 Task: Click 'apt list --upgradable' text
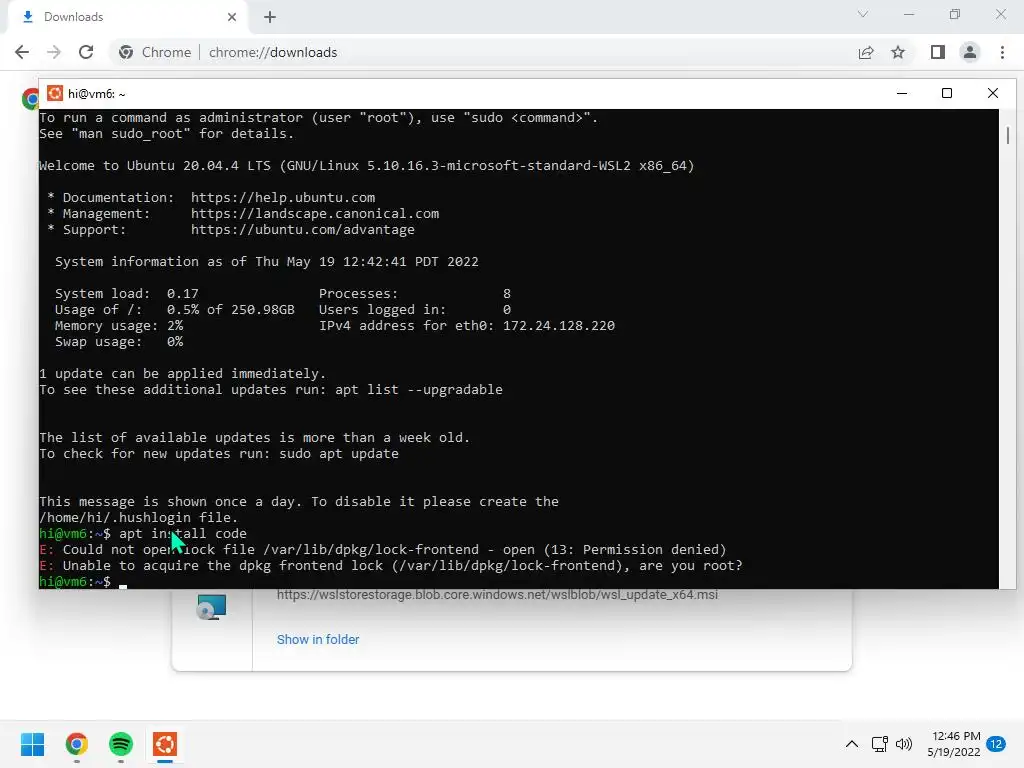419,389
